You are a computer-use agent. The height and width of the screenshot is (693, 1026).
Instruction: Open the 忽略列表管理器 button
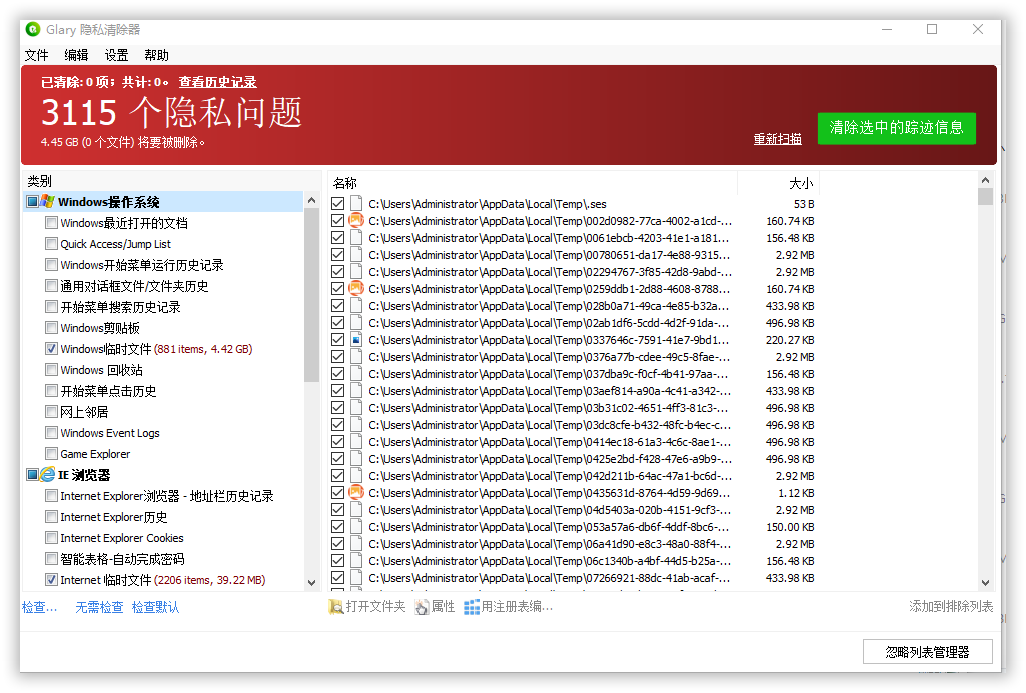tap(927, 652)
